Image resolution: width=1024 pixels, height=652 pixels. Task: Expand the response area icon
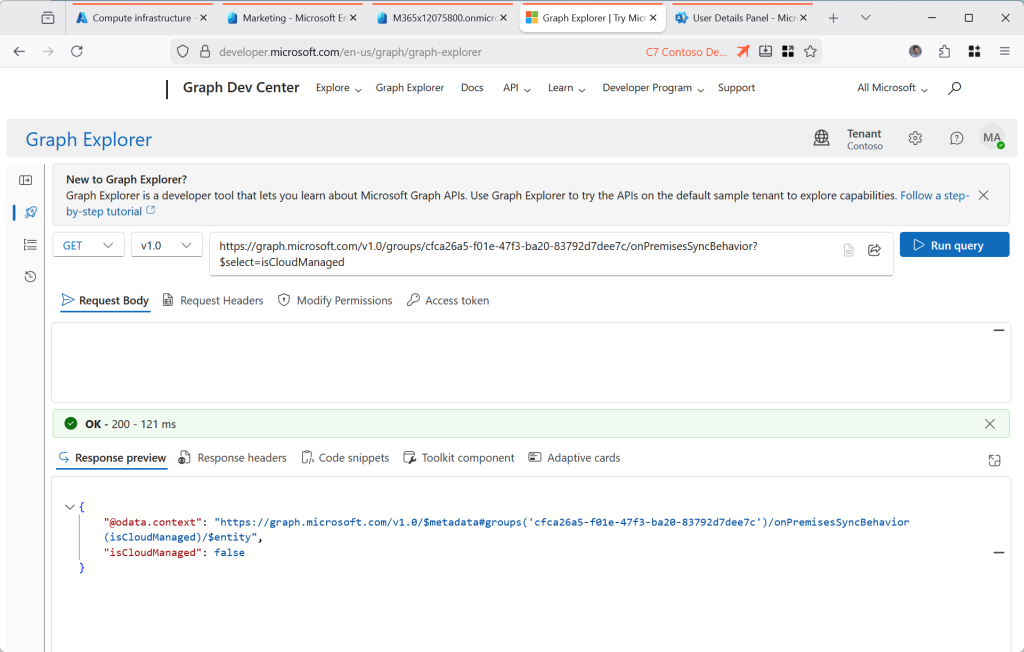coord(993,460)
